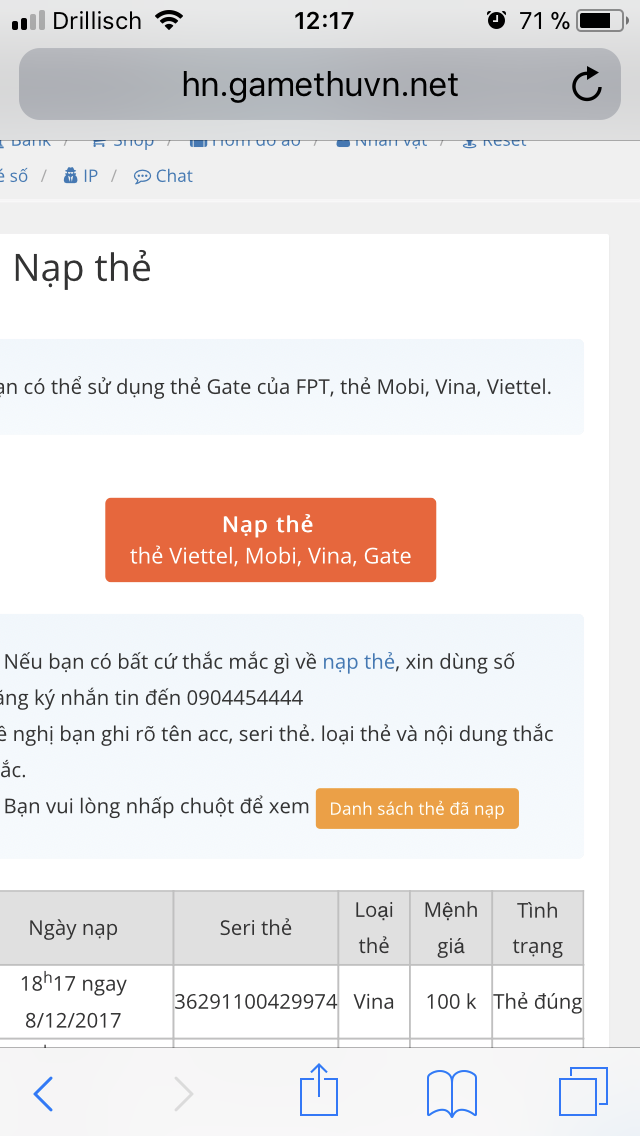Open Safari bookmarks icon
This screenshot has width=640, height=1136.
[x=451, y=1093]
